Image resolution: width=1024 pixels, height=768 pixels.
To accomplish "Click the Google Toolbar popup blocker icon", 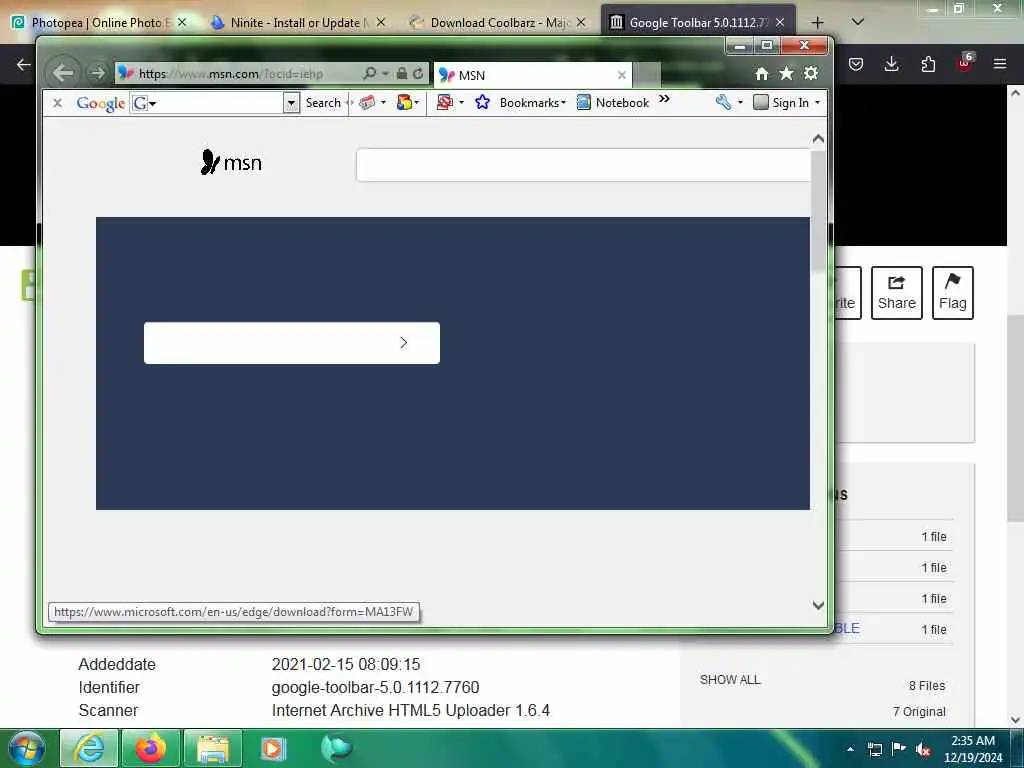I will (x=445, y=103).
